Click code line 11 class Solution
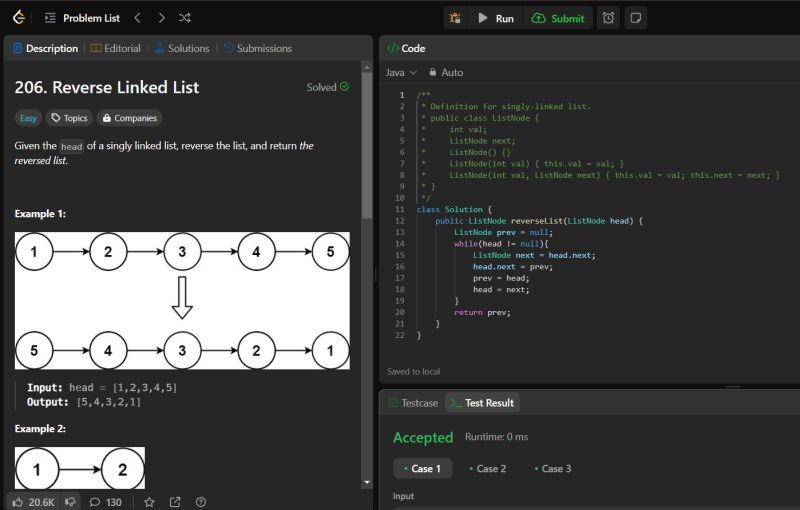Viewport: 800px width, 510px height. (454, 209)
